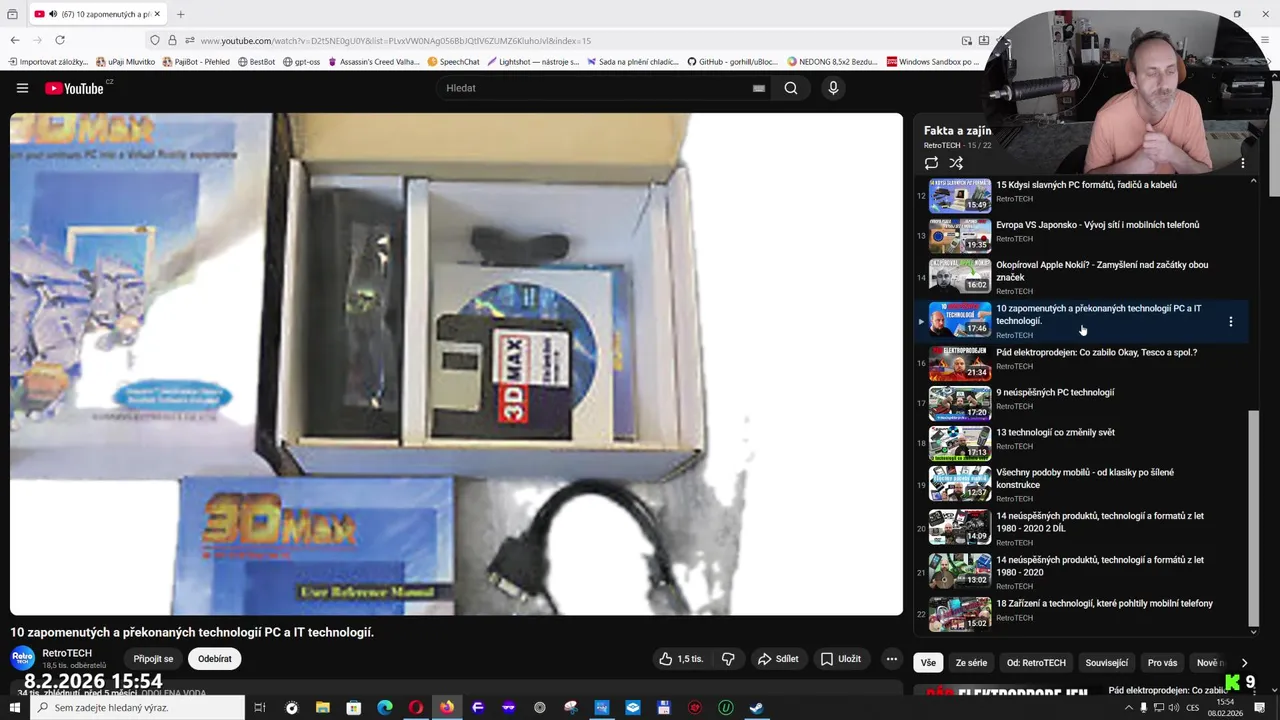Go back with the browser back arrow

tap(15, 40)
